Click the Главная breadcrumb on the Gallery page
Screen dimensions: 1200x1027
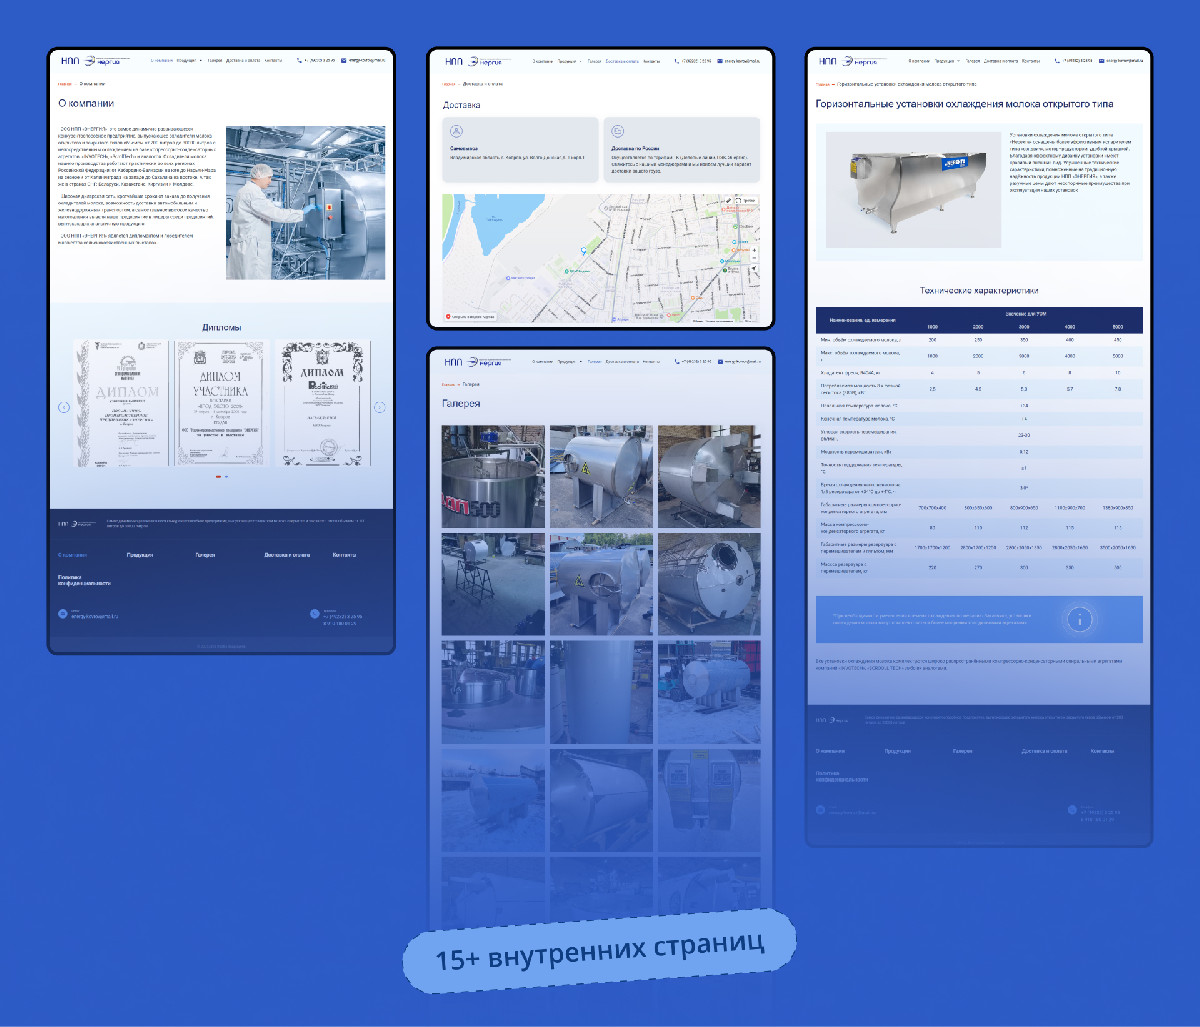(x=449, y=384)
